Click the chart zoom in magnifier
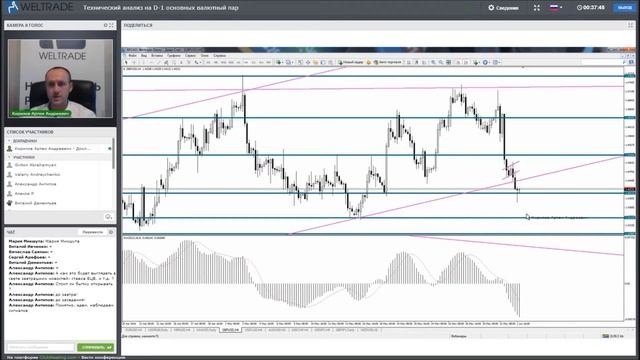This screenshot has height=360, width=640. tap(433, 62)
